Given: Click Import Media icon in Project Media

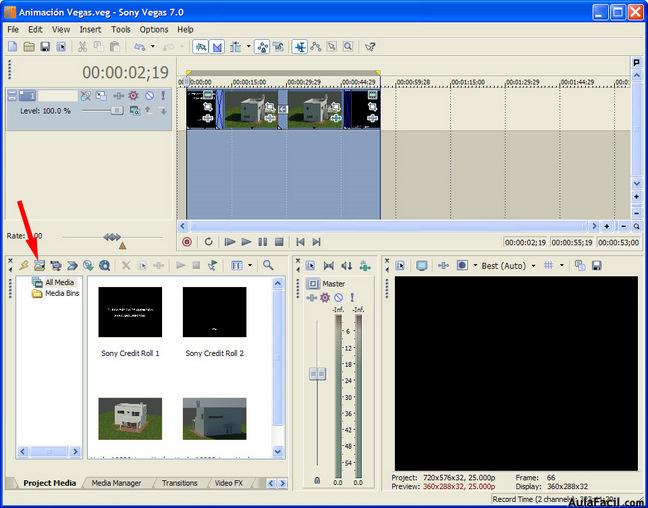Looking at the screenshot, I should 39,265.
